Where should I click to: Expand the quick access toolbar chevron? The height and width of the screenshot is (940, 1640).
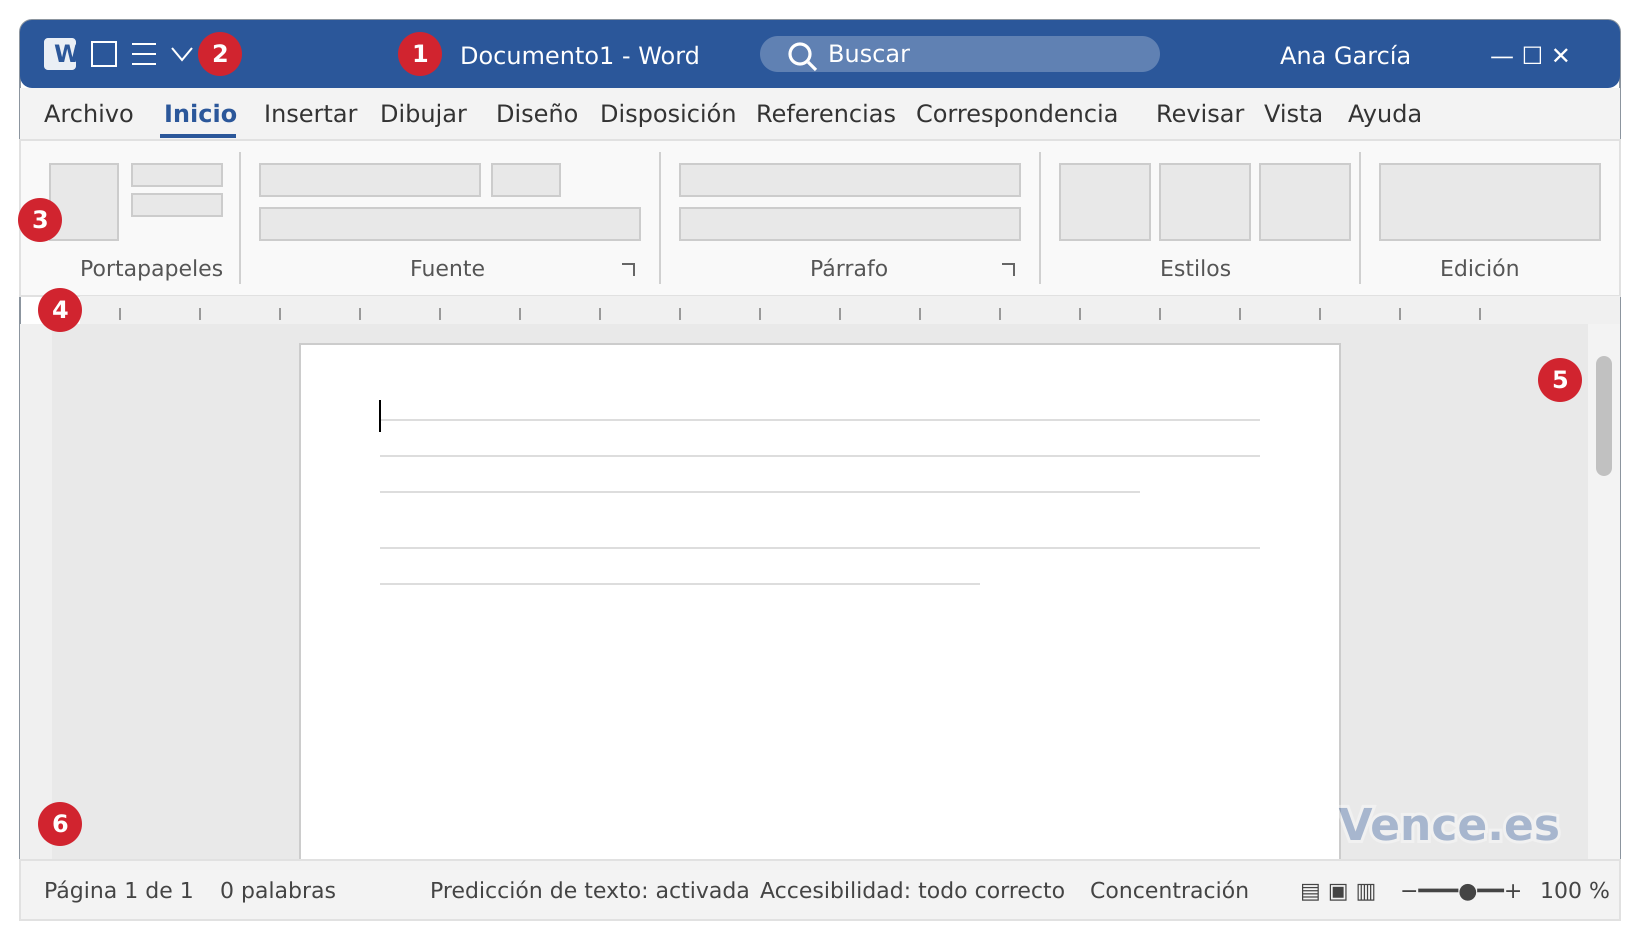point(182,54)
